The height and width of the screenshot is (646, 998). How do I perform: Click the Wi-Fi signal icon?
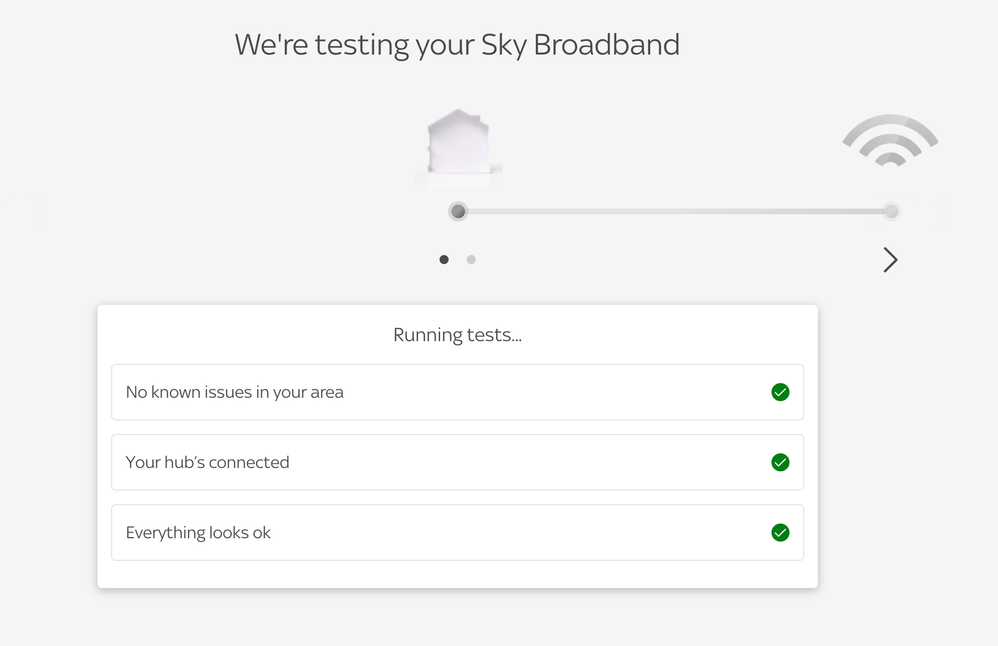[890, 141]
